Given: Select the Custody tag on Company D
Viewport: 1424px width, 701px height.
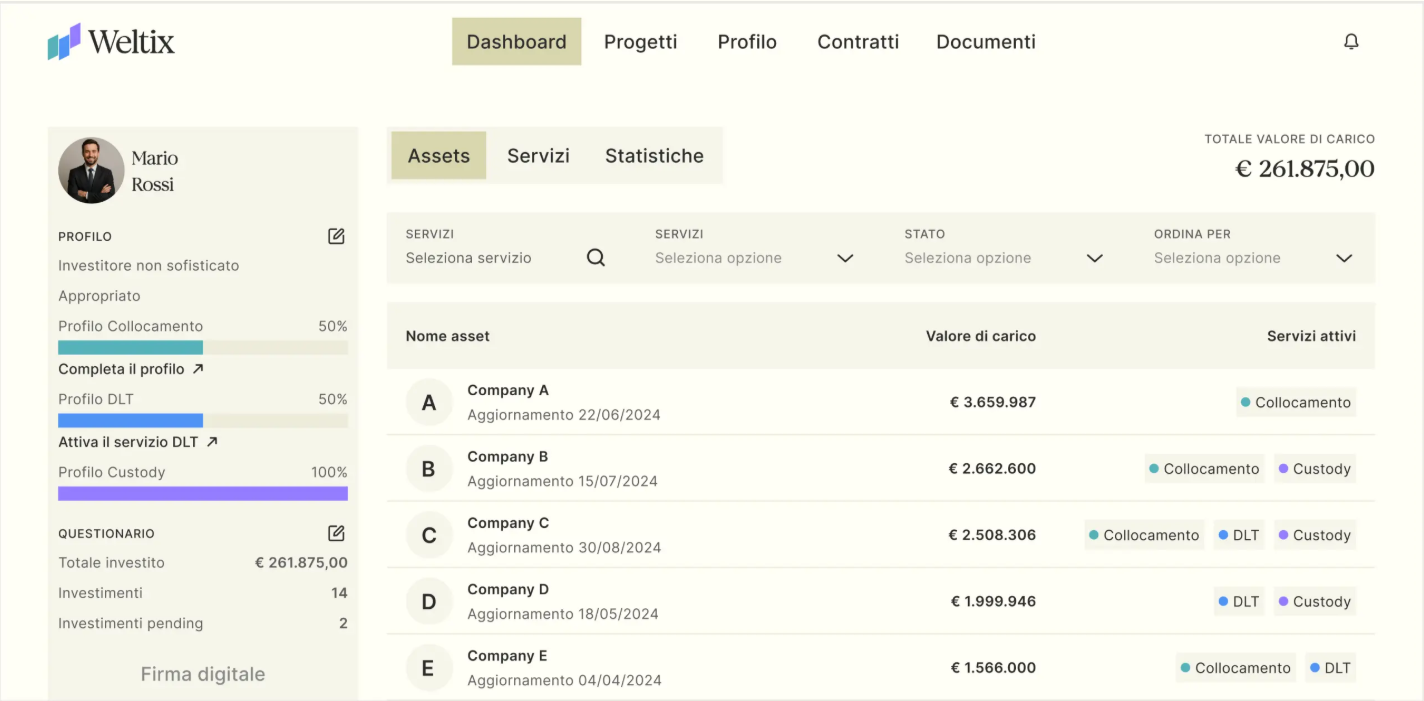Looking at the screenshot, I should [x=1314, y=601].
